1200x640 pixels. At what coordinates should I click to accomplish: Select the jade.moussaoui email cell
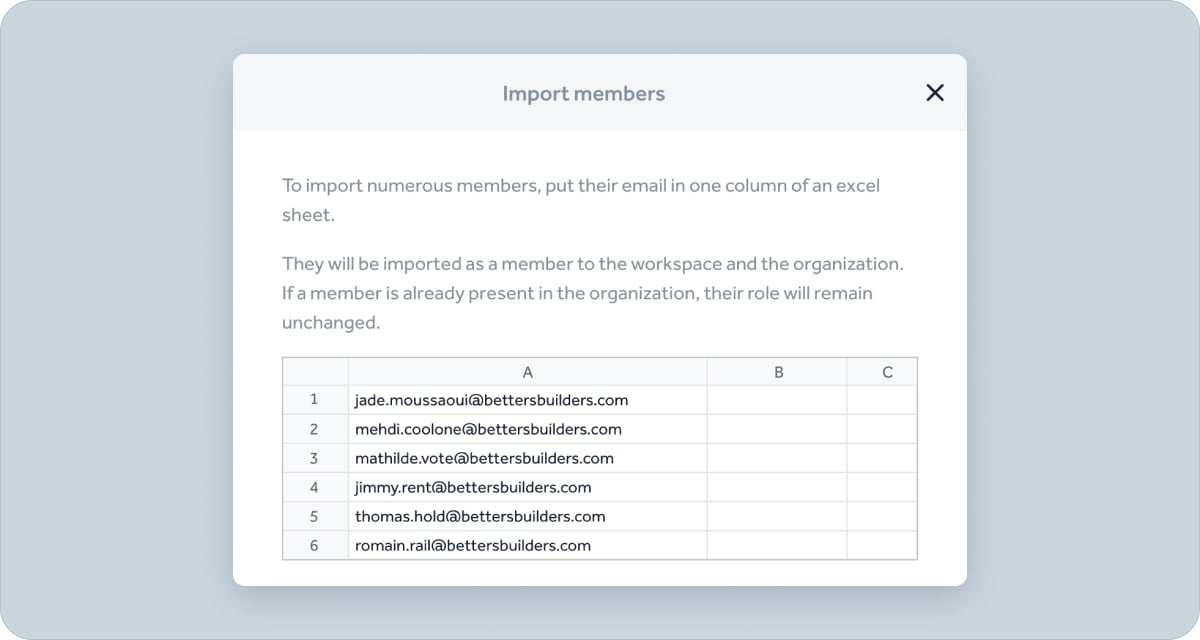pos(491,400)
